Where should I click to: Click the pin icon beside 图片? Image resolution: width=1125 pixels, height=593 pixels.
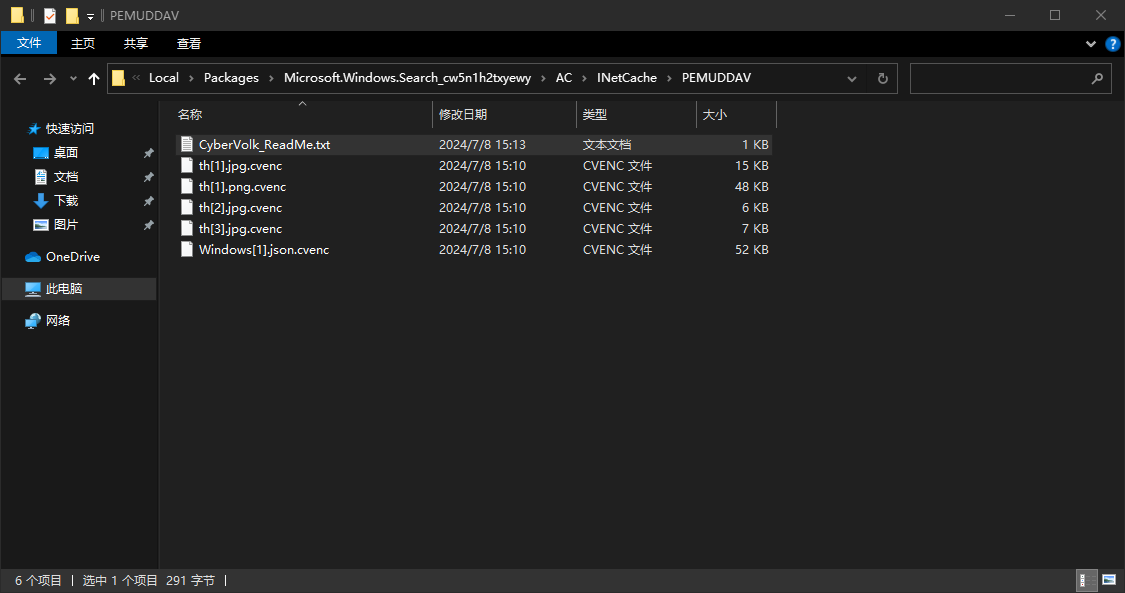(x=149, y=225)
